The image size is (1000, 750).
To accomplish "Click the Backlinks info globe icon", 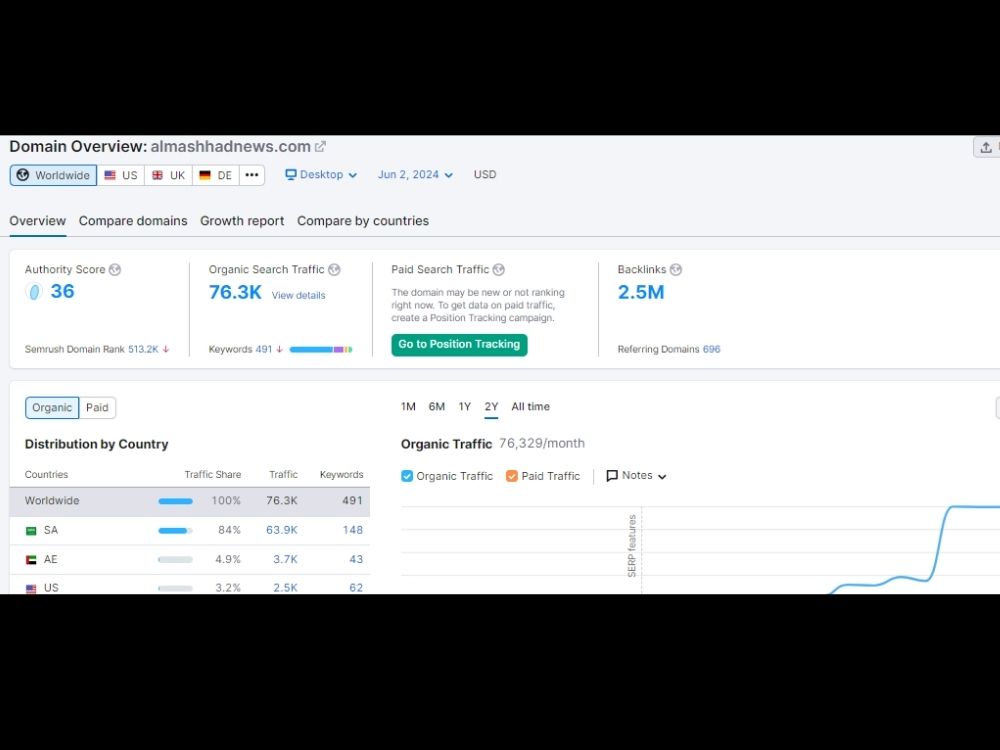I will (x=676, y=270).
